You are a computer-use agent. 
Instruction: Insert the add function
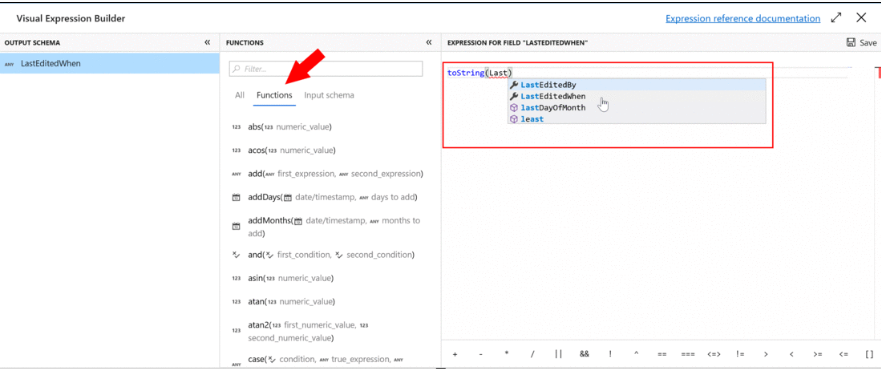[335, 174]
